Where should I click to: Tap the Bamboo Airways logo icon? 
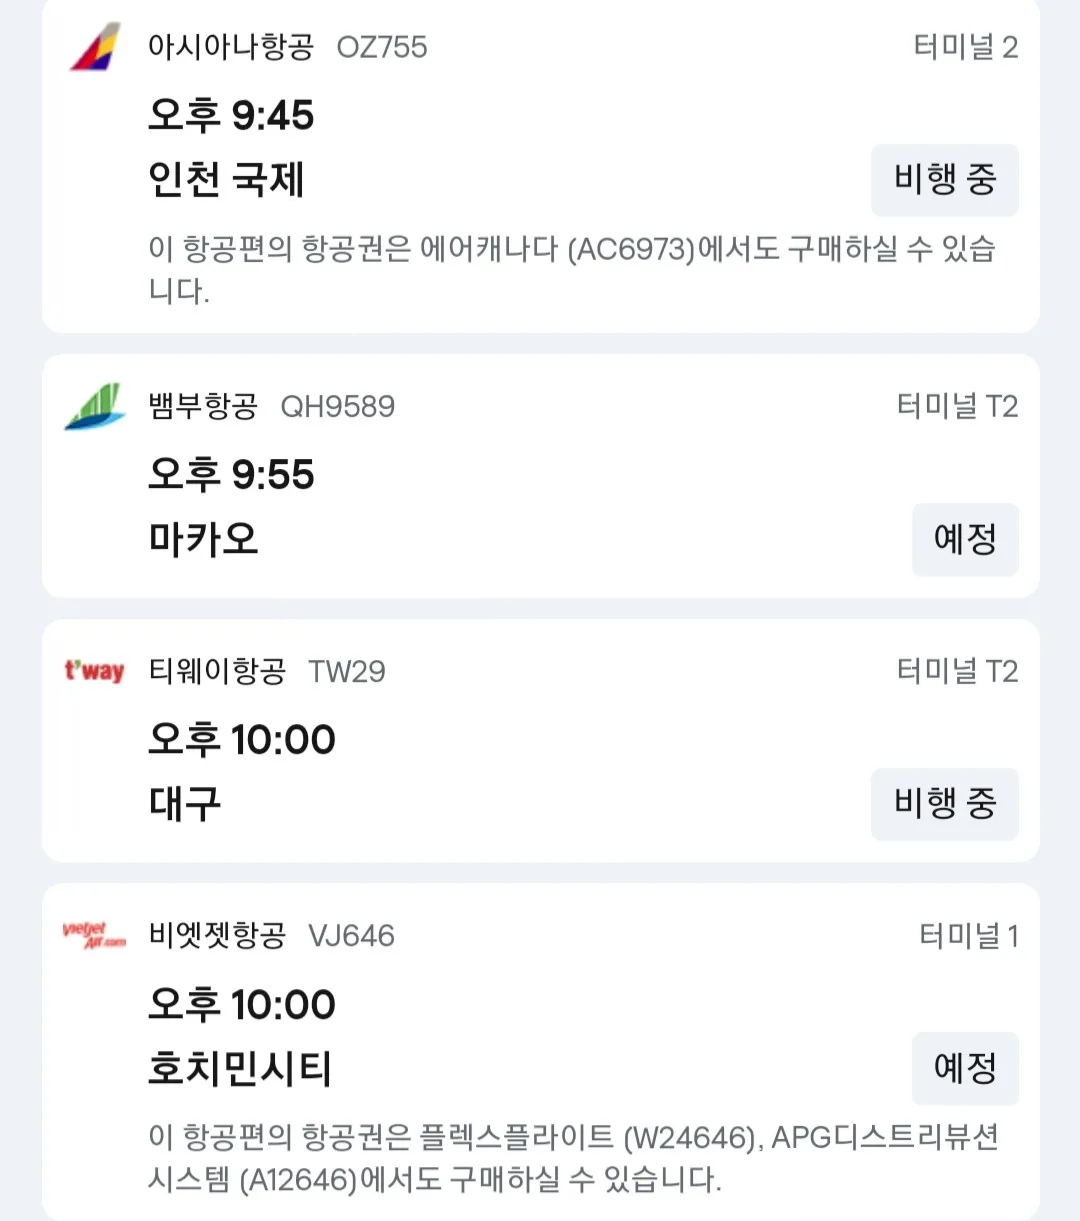coord(95,406)
